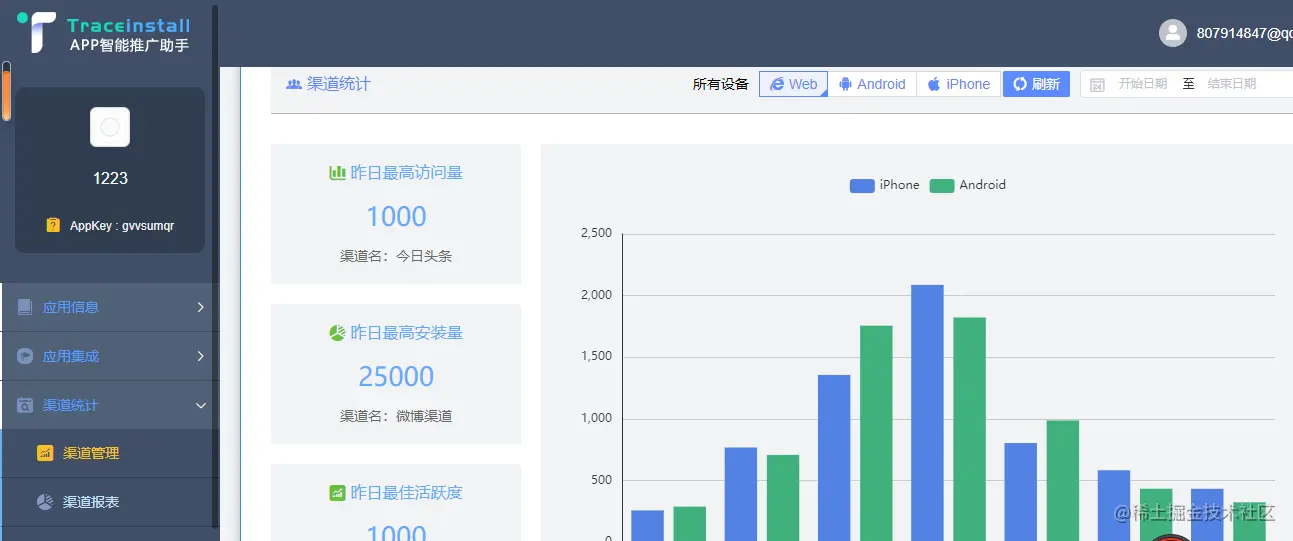This screenshot has width=1293, height=541.
Task: Click the AppKey key icon
Action: click(x=53, y=226)
